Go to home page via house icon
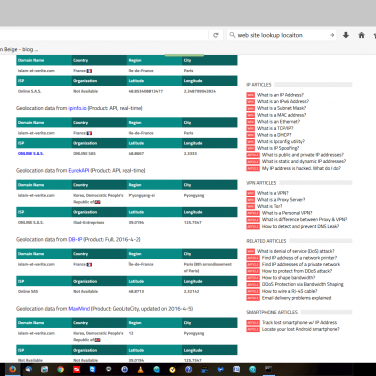376x376 pixels. tap(361, 35)
